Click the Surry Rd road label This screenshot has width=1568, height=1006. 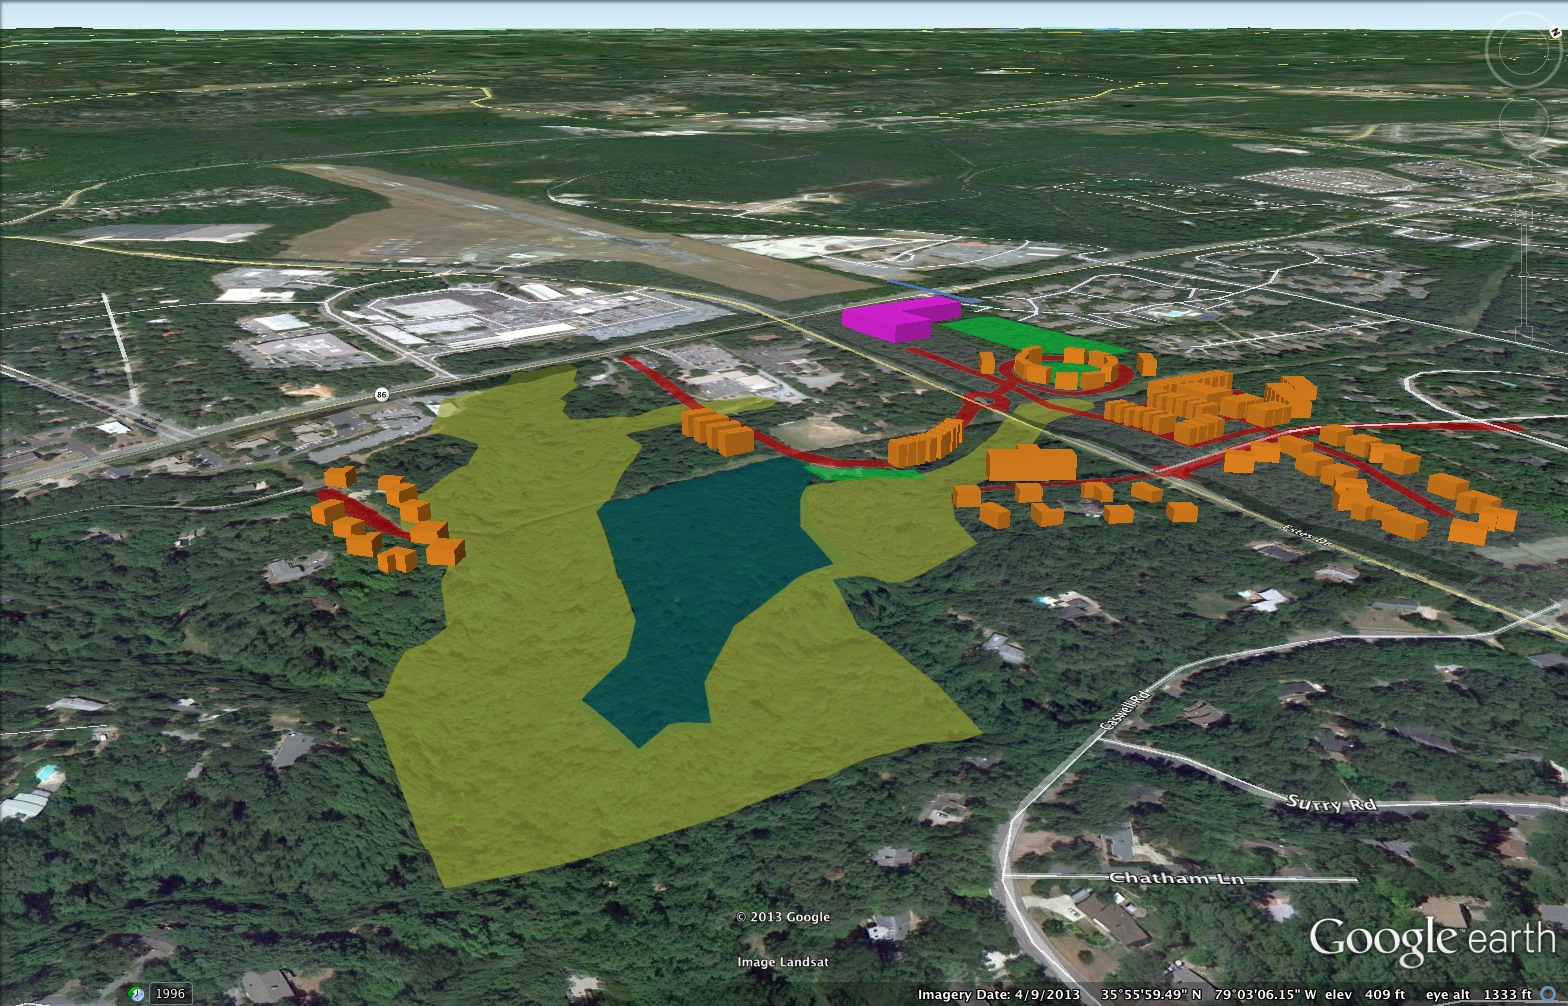1330,803
